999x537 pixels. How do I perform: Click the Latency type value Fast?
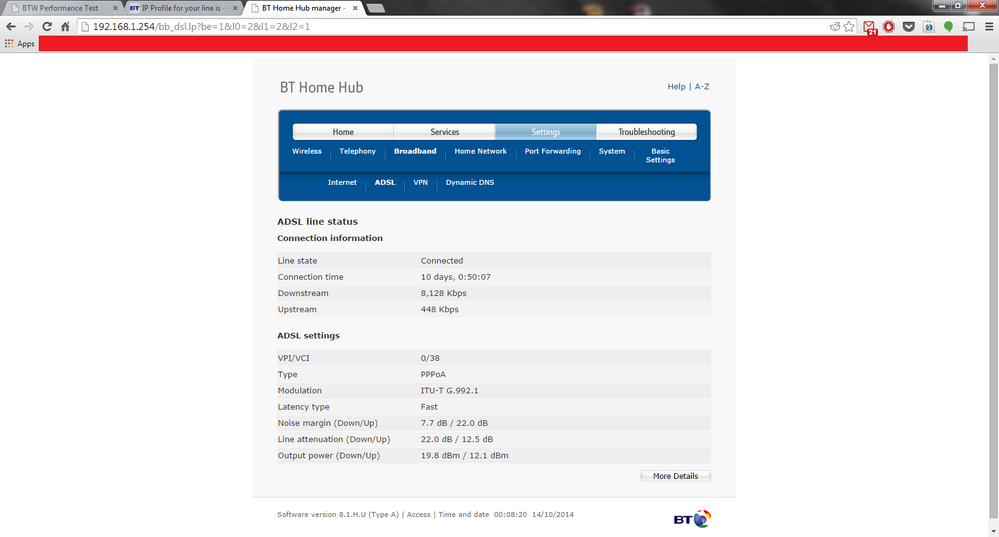(x=429, y=407)
